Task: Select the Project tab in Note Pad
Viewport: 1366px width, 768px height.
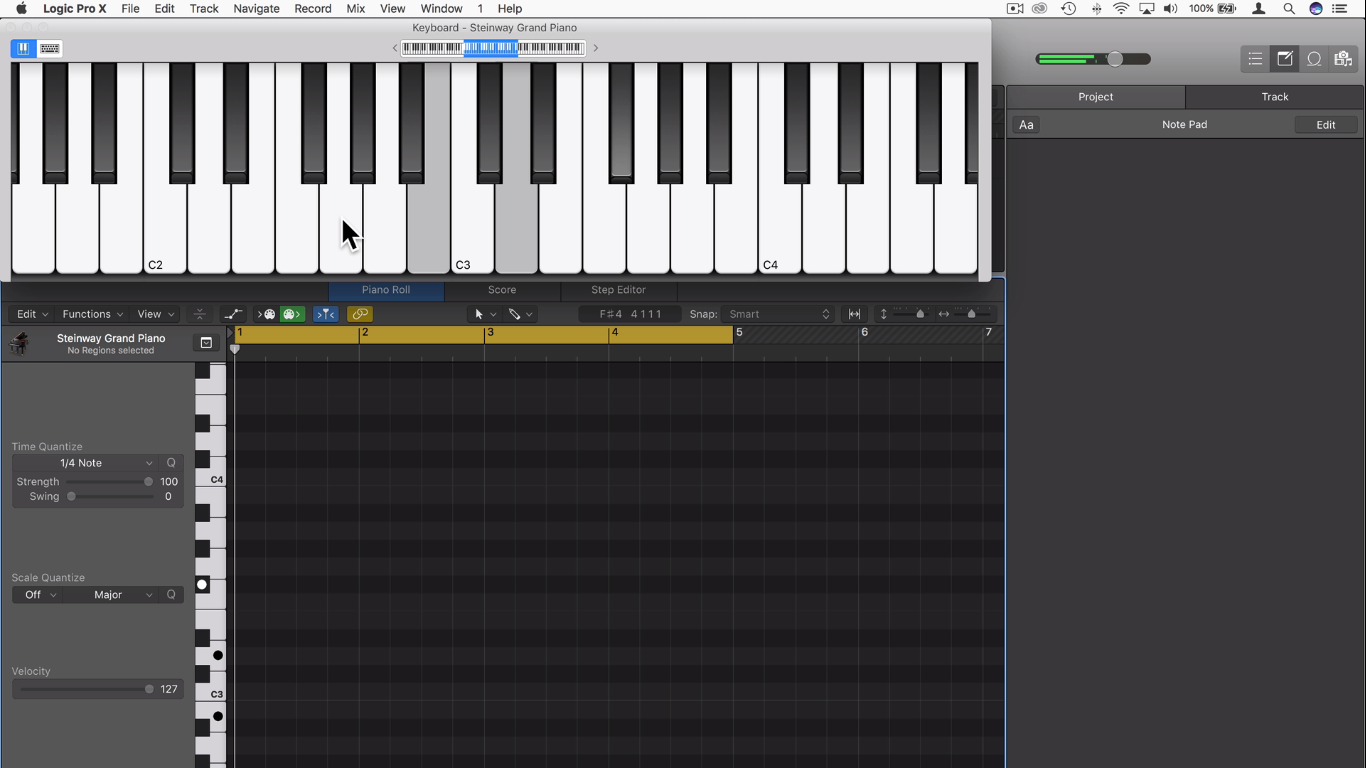Action: point(1096,97)
